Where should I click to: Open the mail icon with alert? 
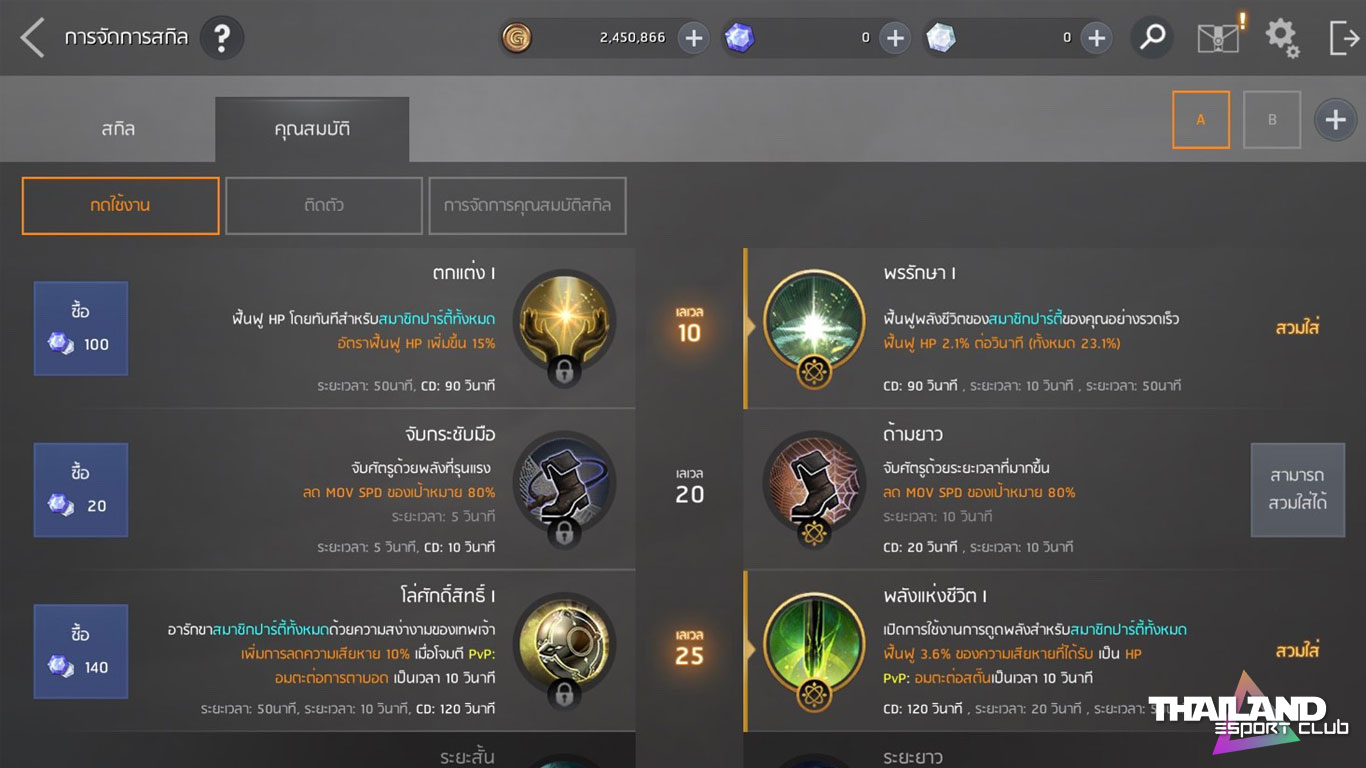(x=1219, y=37)
